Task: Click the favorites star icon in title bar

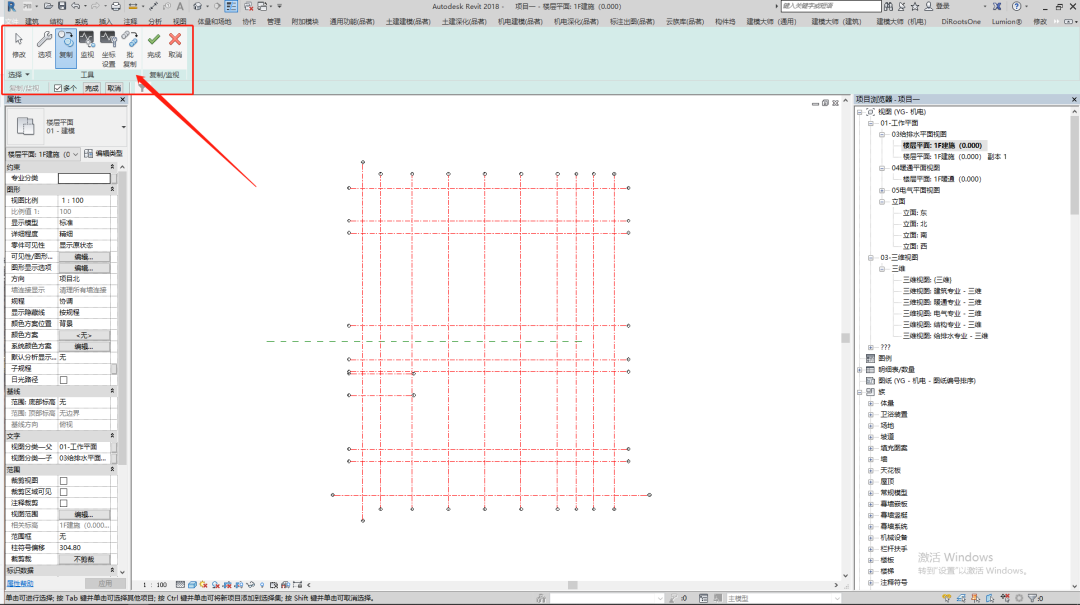Action: [915, 6]
